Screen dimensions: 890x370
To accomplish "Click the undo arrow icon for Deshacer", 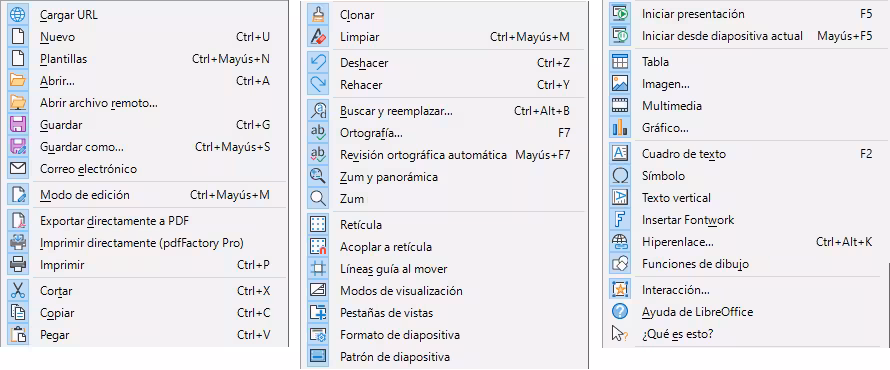I will (318, 62).
